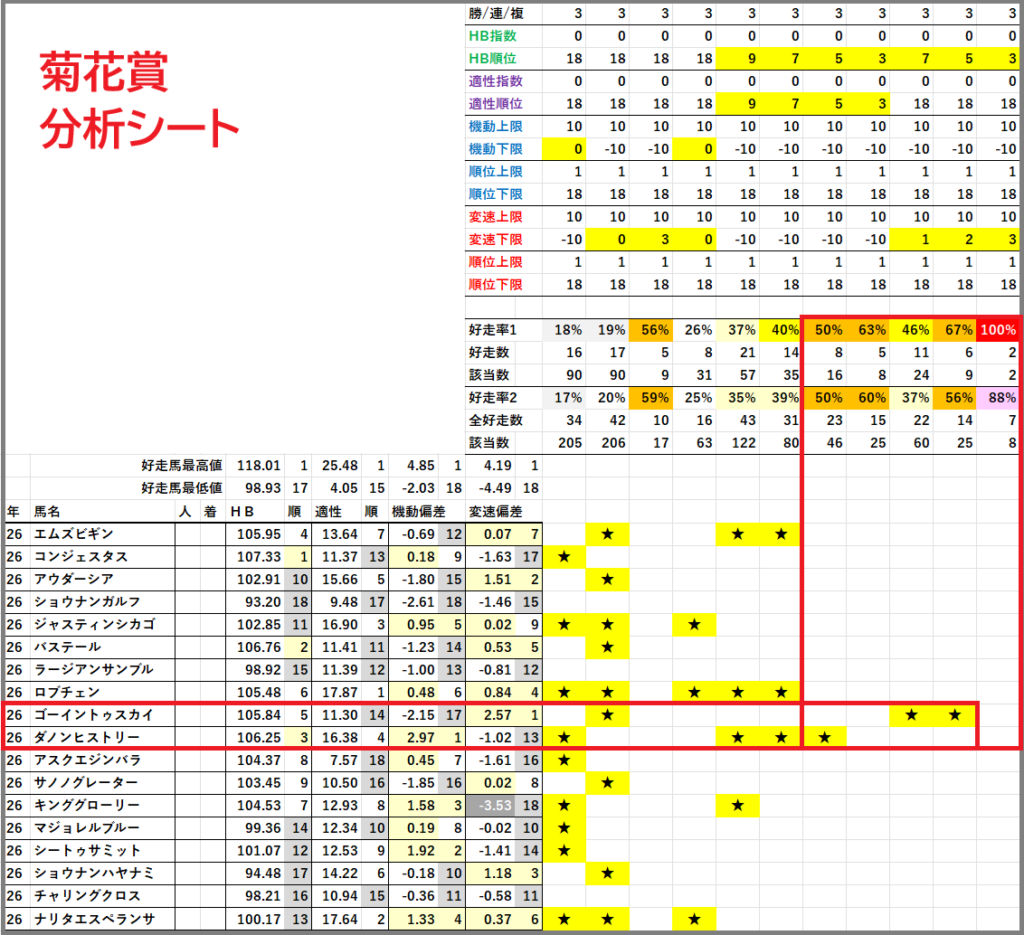
Task: Select コンジェスタス HB value 107.33
Action: pos(259,557)
